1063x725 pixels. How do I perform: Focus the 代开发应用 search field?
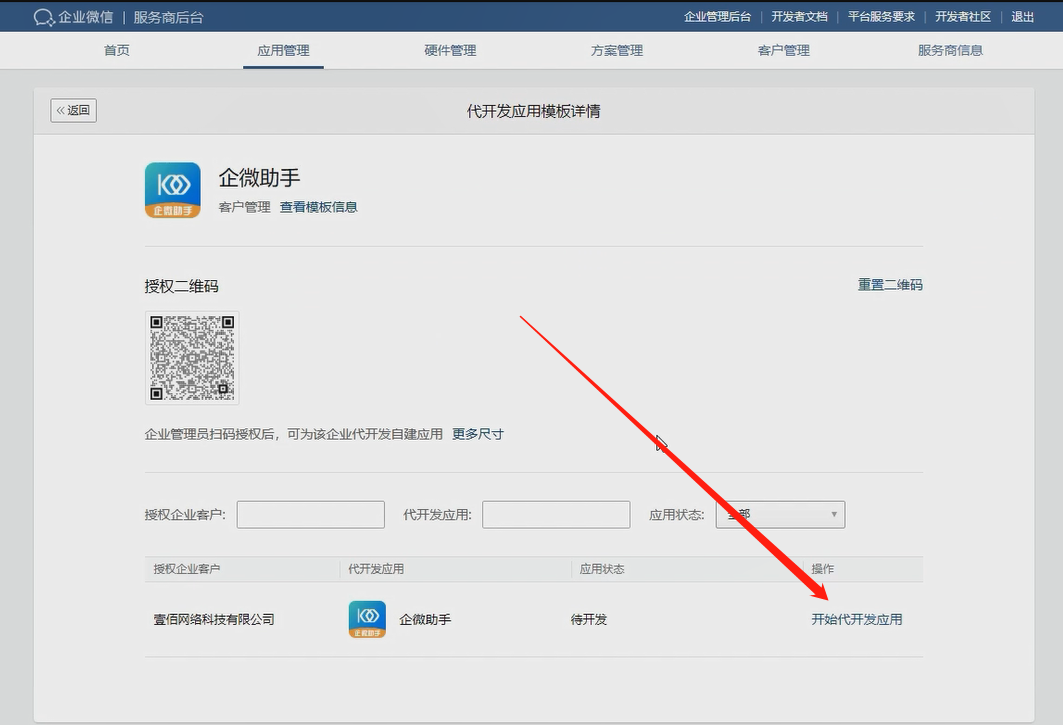click(x=556, y=515)
